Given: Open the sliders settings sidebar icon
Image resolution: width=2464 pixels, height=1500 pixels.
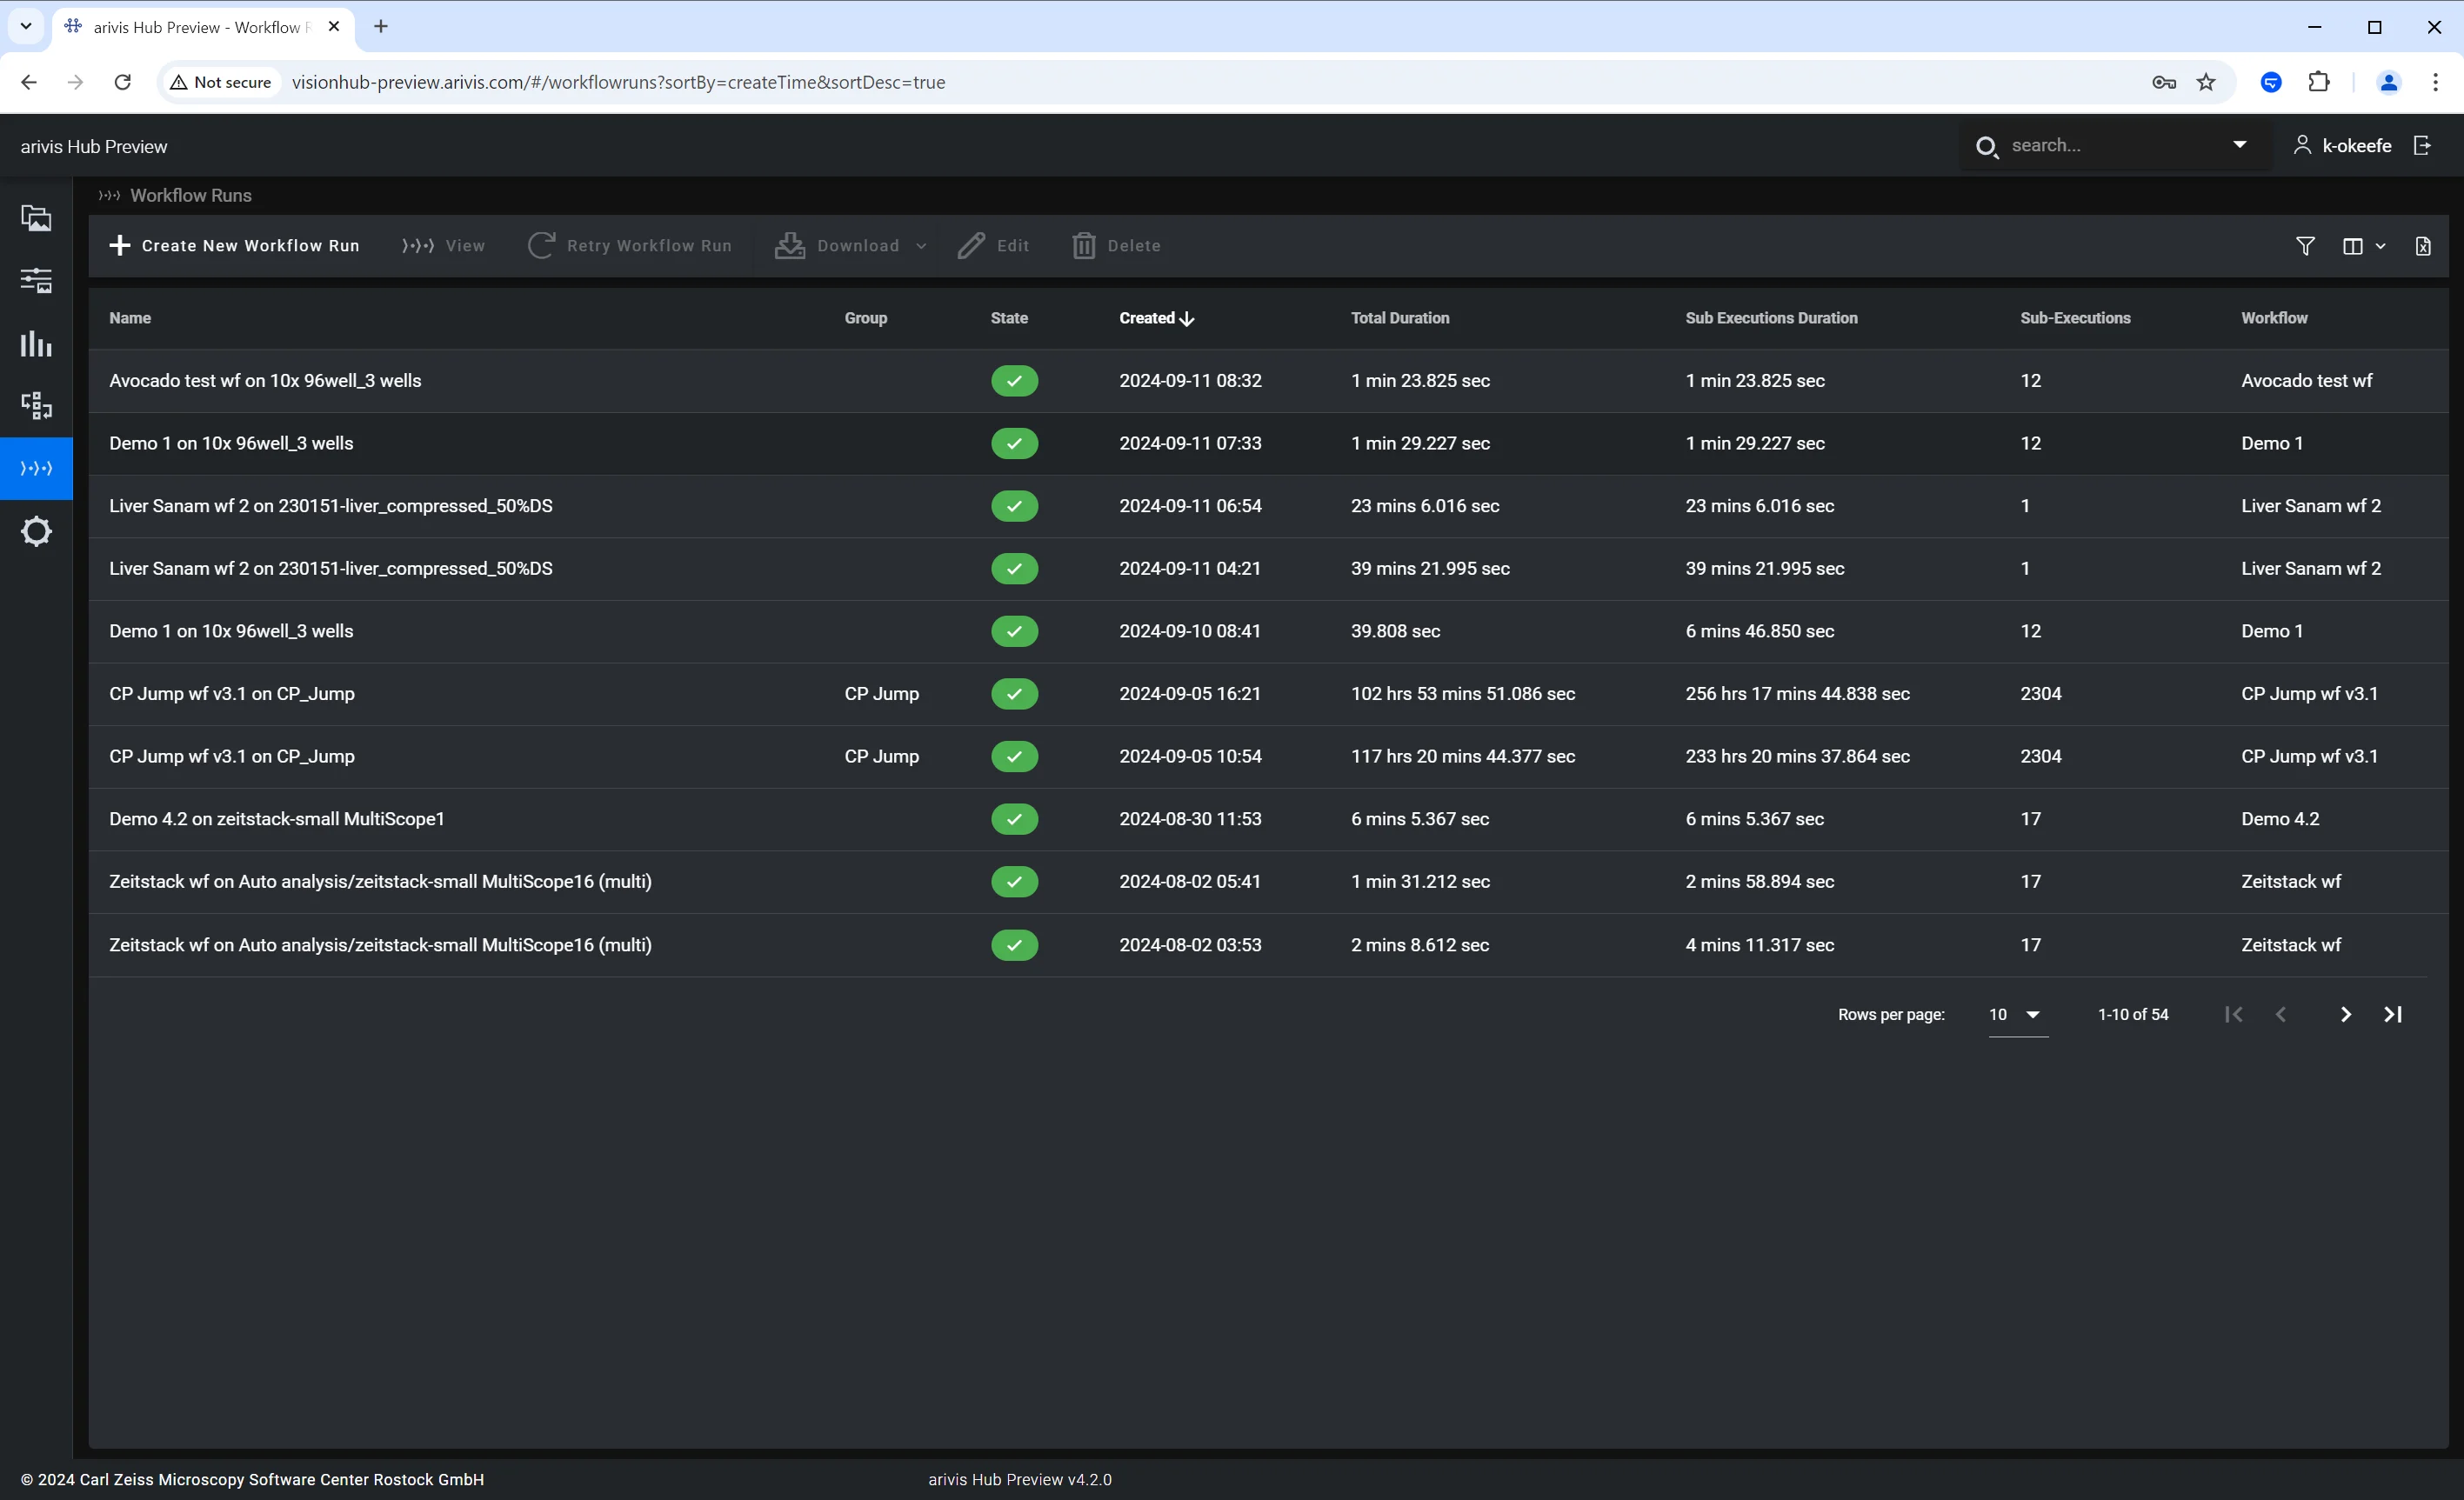Looking at the screenshot, I should [36, 281].
